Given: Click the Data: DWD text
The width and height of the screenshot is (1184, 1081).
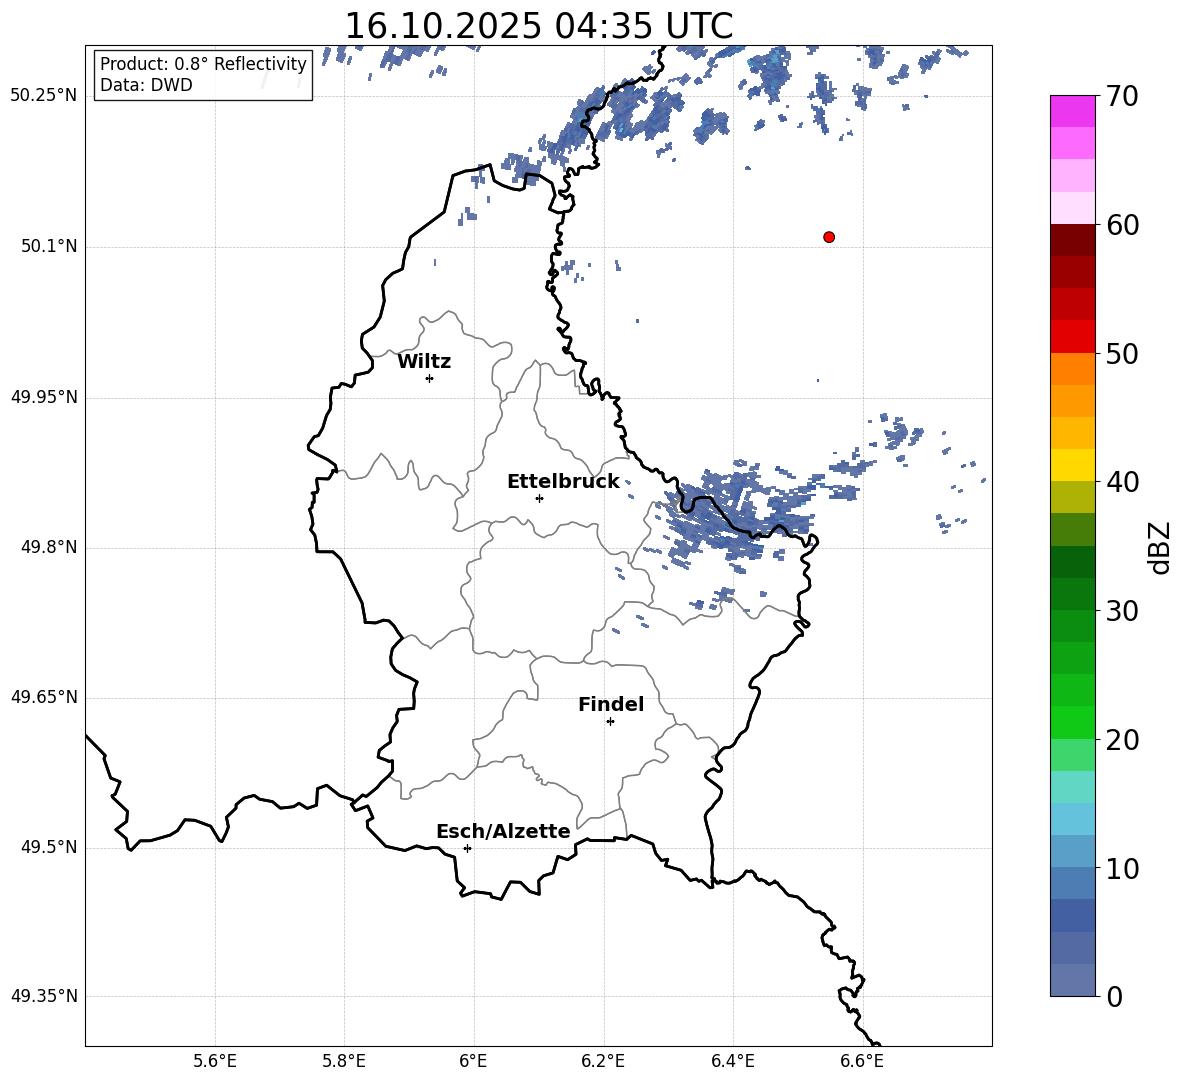Looking at the screenshot, I should [x=146, y=85].
